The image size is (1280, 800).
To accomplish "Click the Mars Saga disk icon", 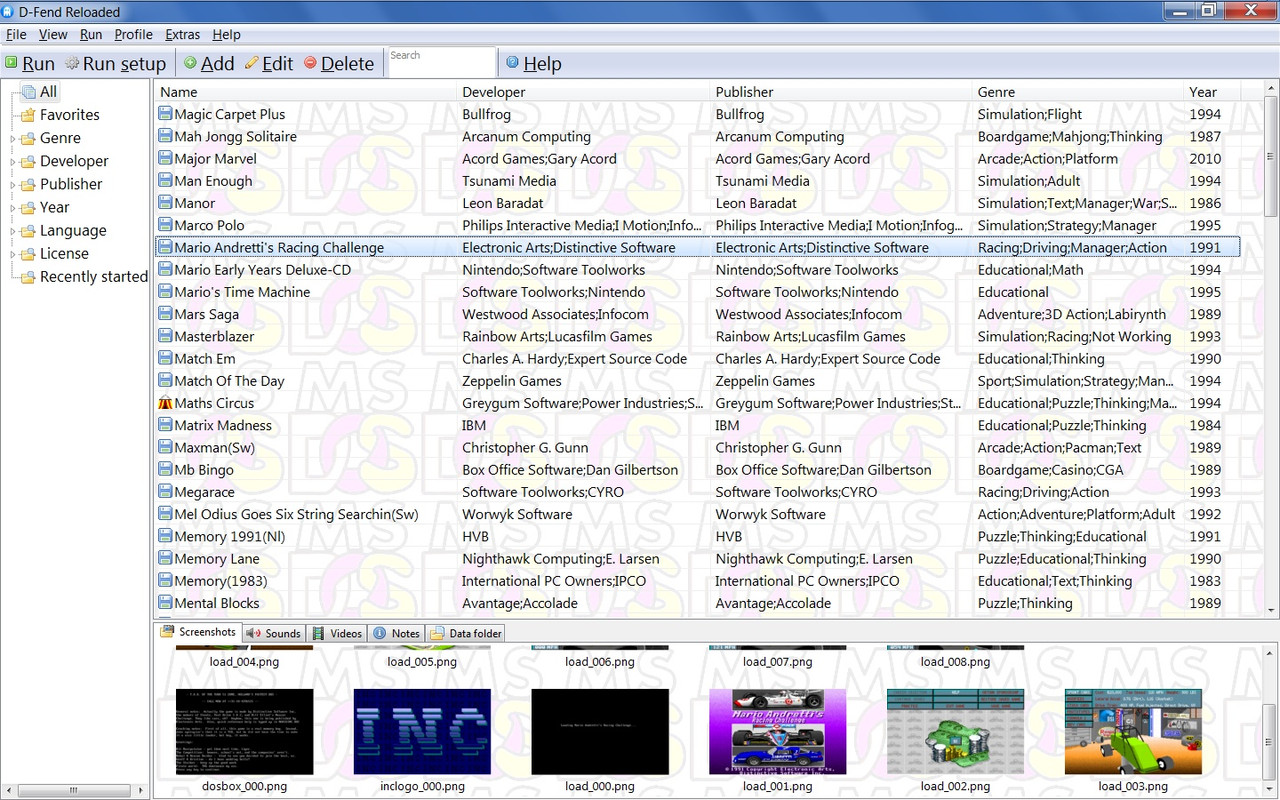I will click(x=165, y=314).
